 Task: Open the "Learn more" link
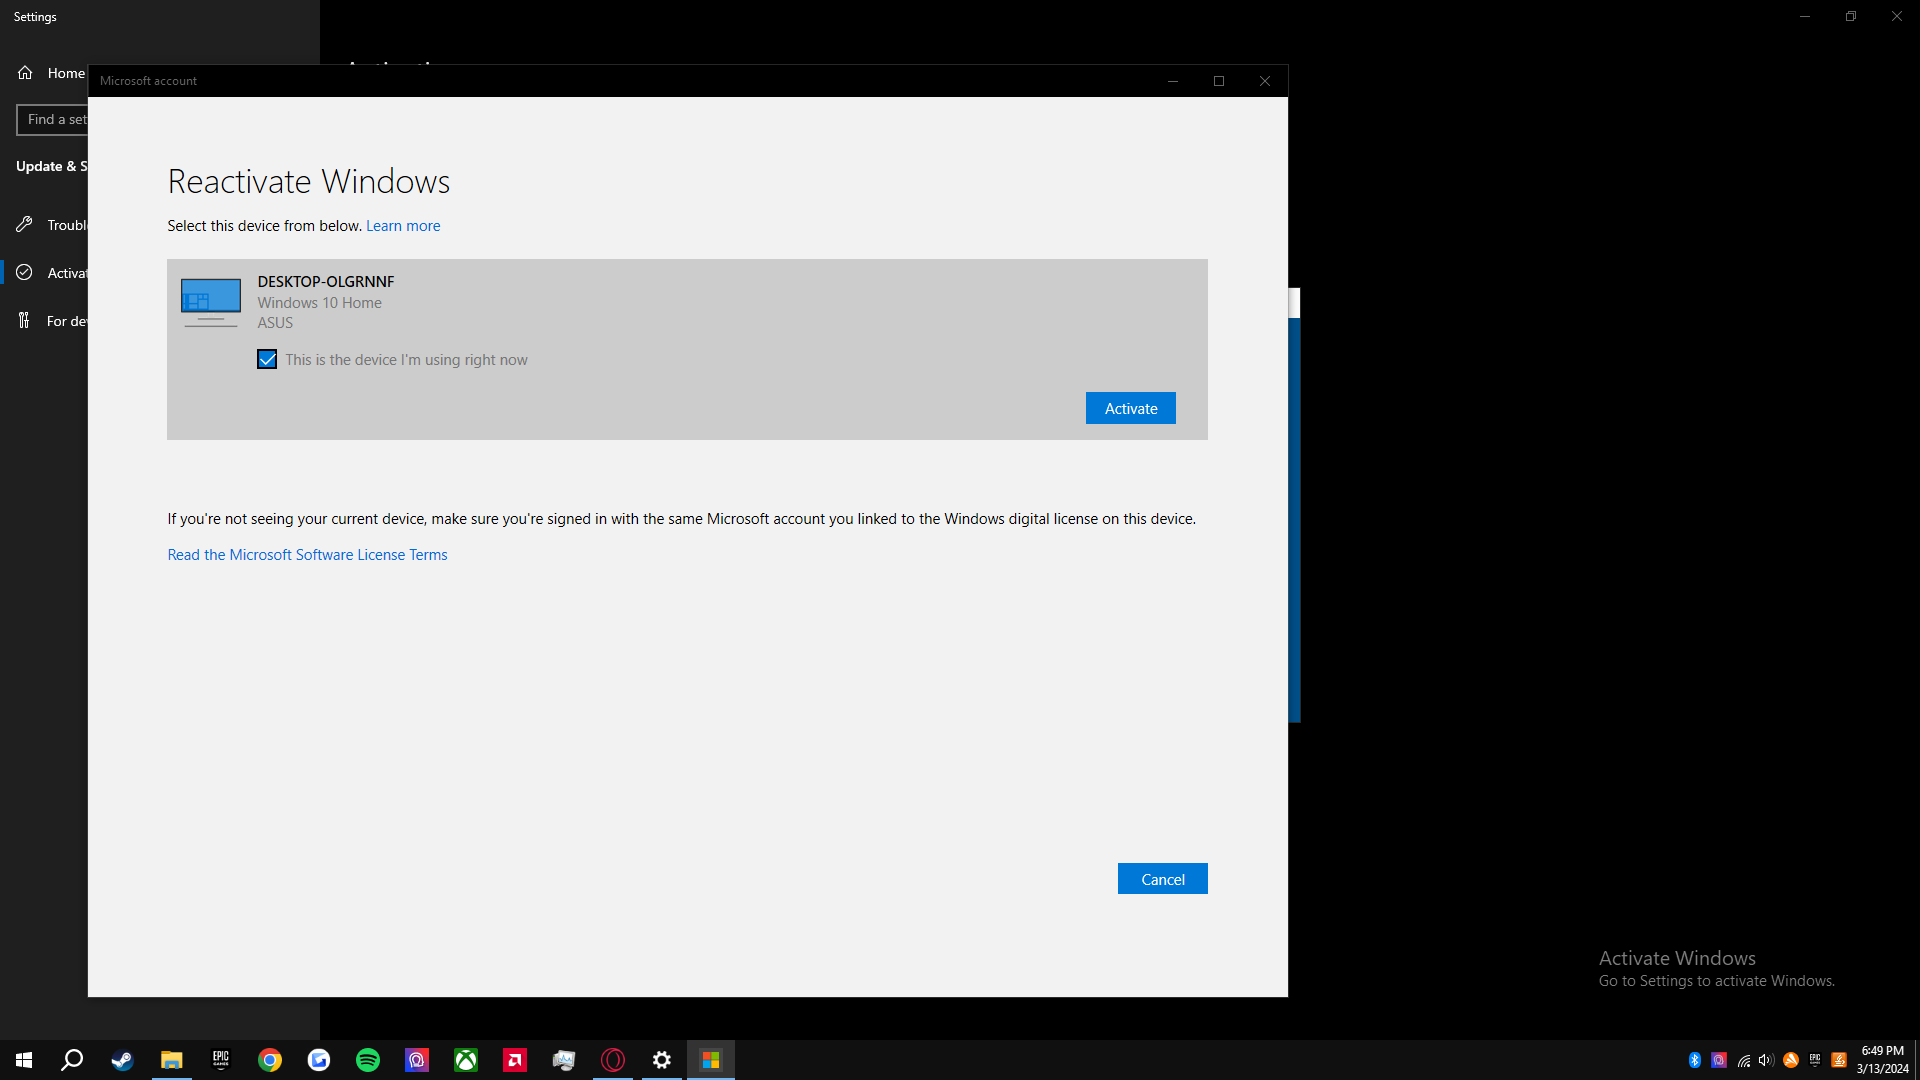tap(402, 225)
